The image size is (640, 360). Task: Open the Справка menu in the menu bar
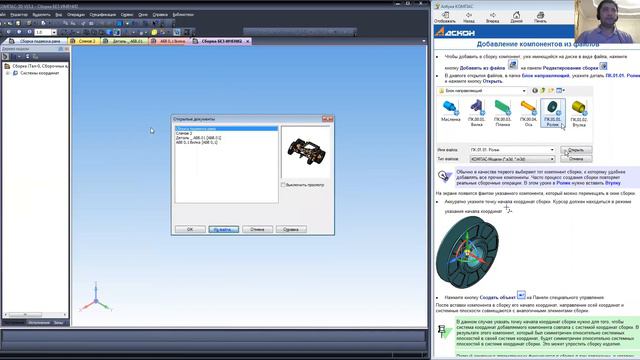[160, 15]
